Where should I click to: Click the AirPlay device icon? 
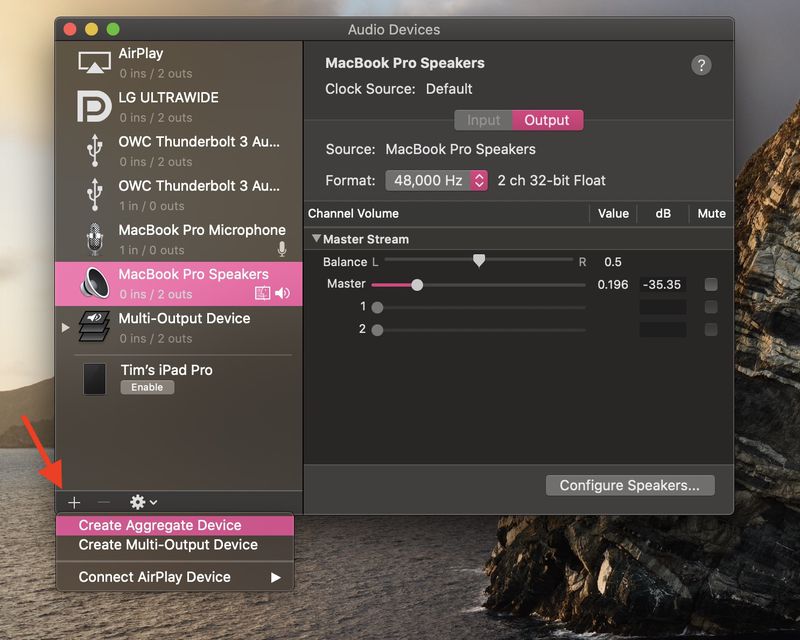coord(94,63)
